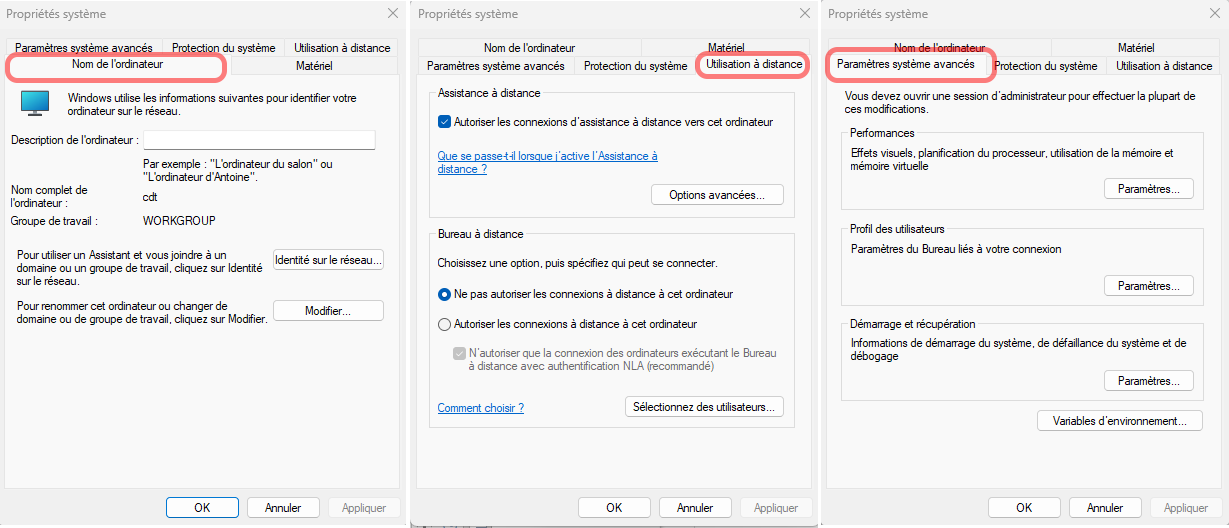The image size is (1229, 528).
Task: Click Annuler in the left window
Action: [x=283, y=508]
